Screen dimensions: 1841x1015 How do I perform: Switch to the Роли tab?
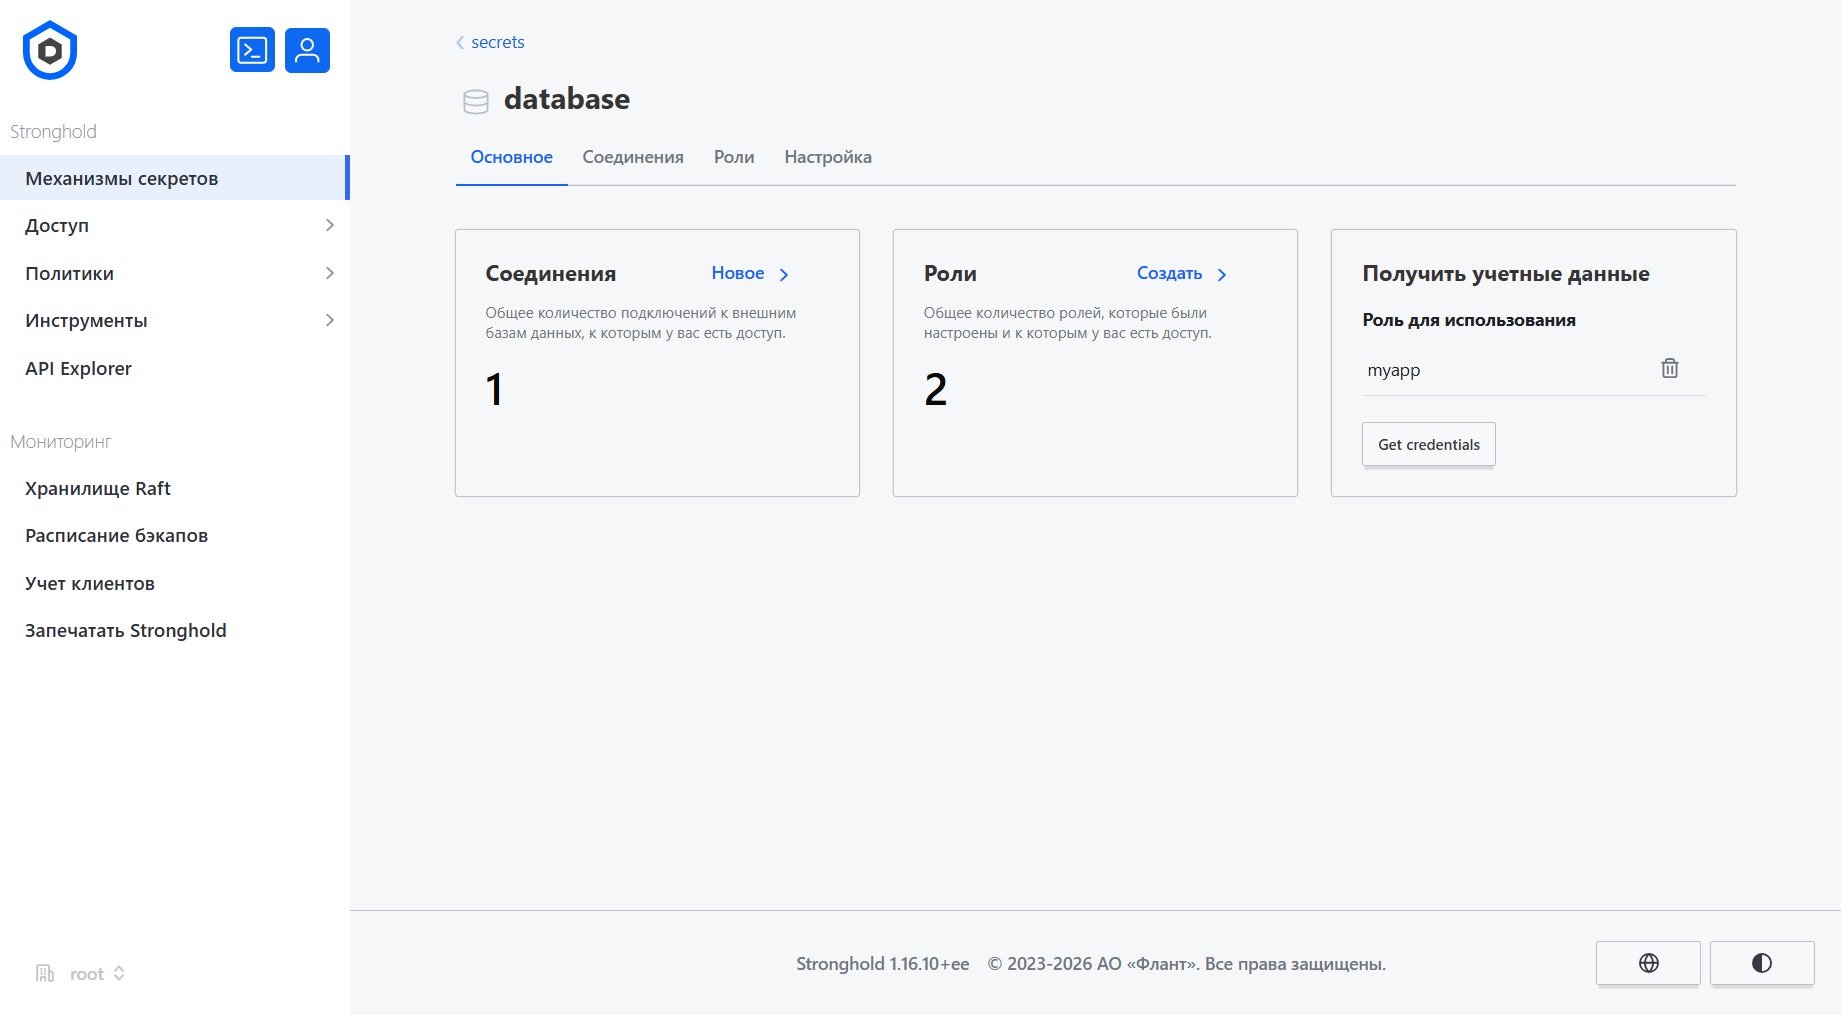tap(734, 157)
